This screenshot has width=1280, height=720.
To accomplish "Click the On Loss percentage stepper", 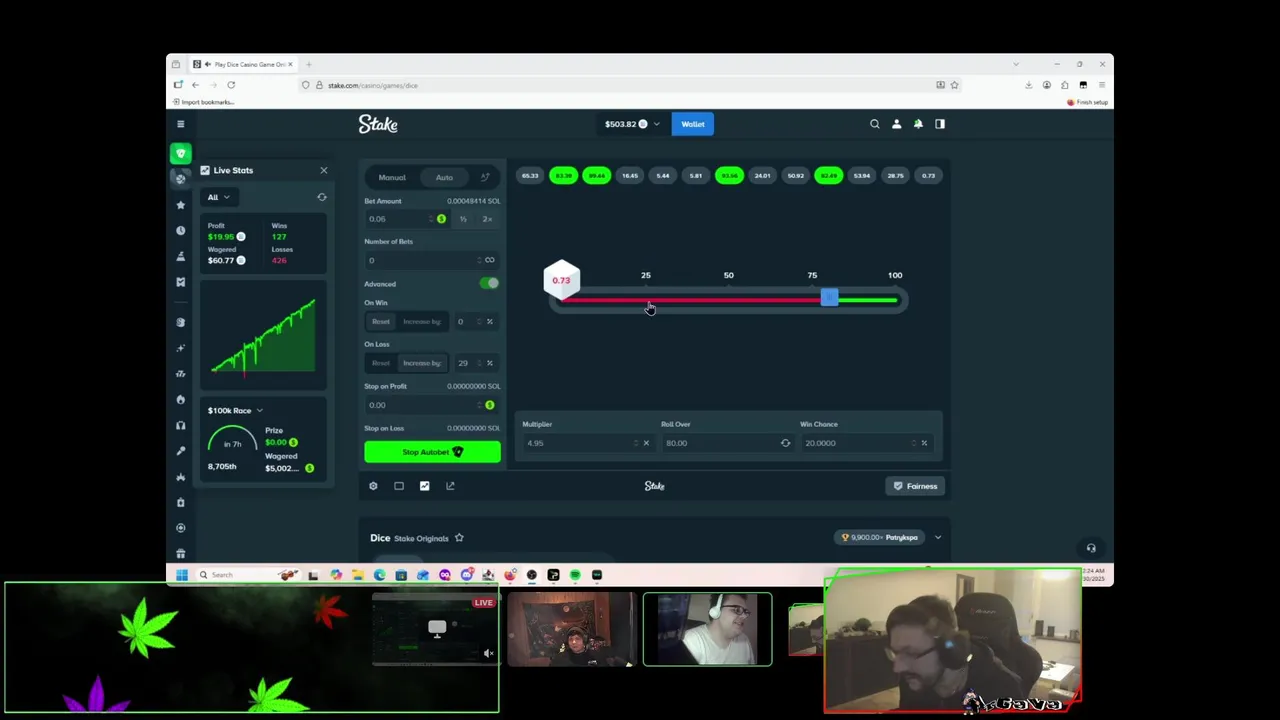I will pyautogui.click(x=478, y=363).
